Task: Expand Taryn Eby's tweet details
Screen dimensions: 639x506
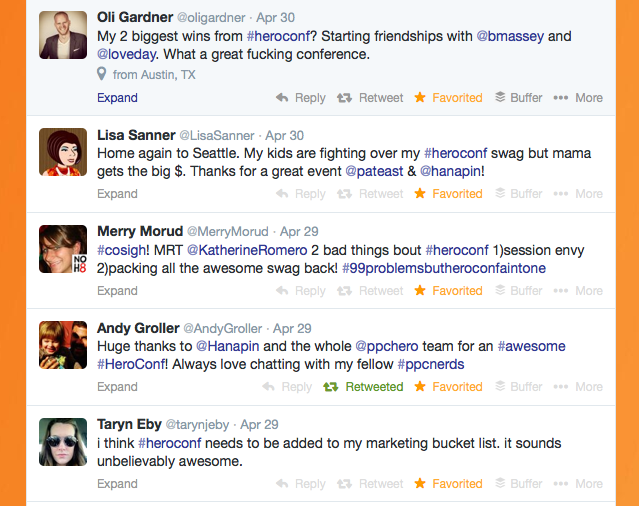Action: [117, 484]
